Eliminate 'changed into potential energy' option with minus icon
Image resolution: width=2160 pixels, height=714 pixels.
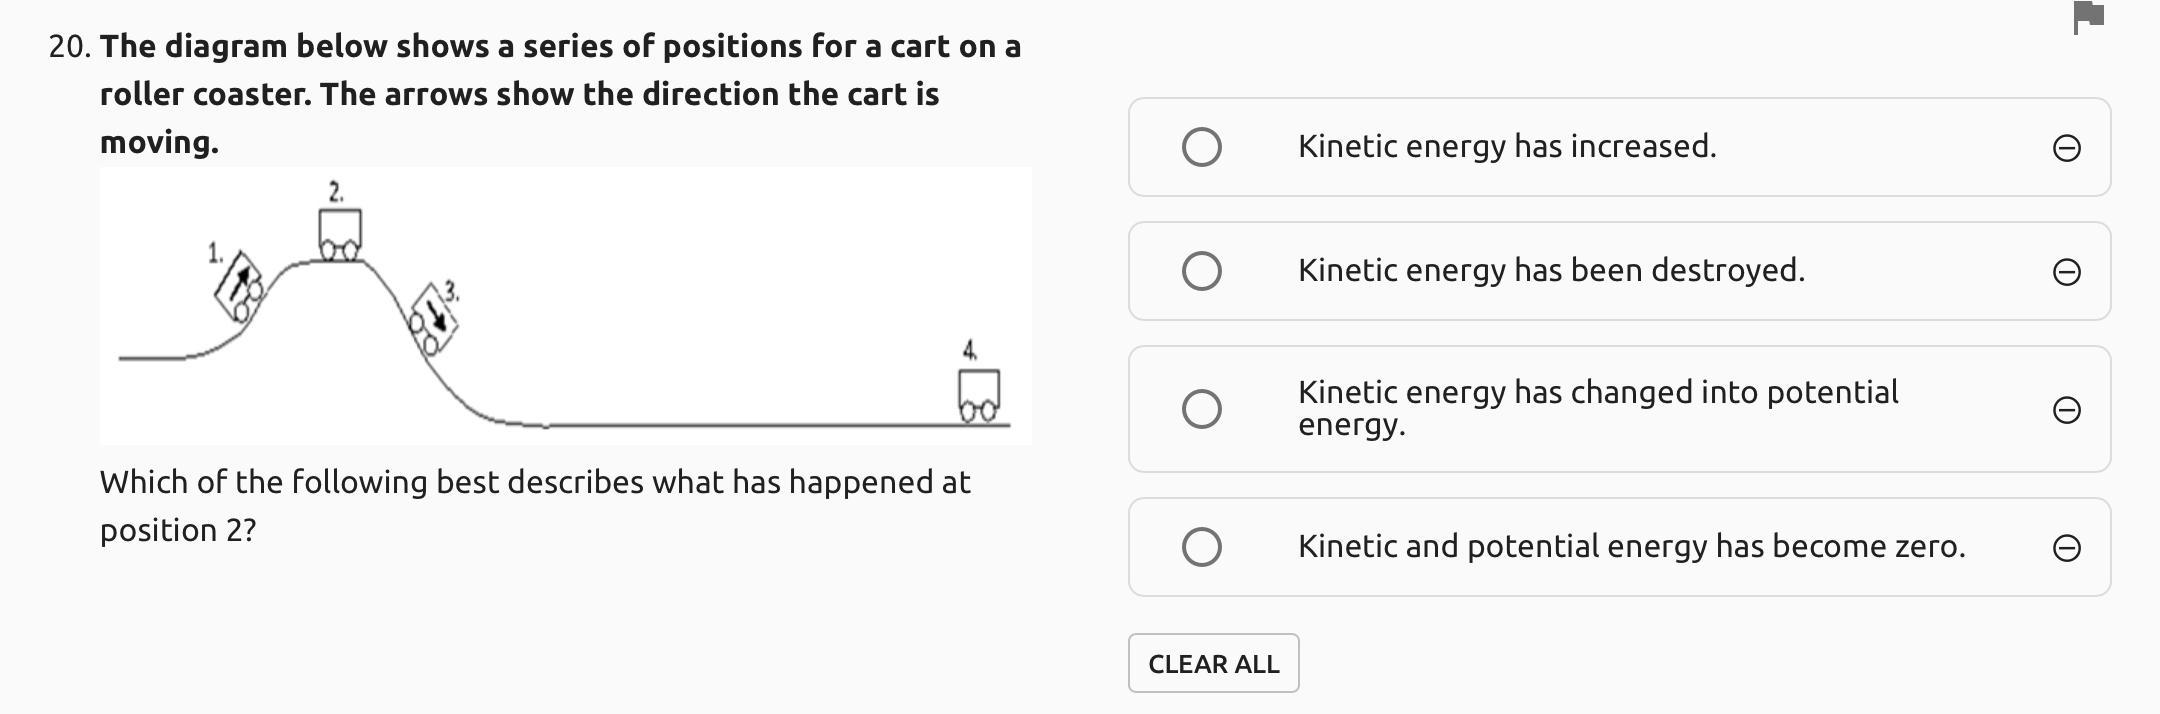(2066, 410)
